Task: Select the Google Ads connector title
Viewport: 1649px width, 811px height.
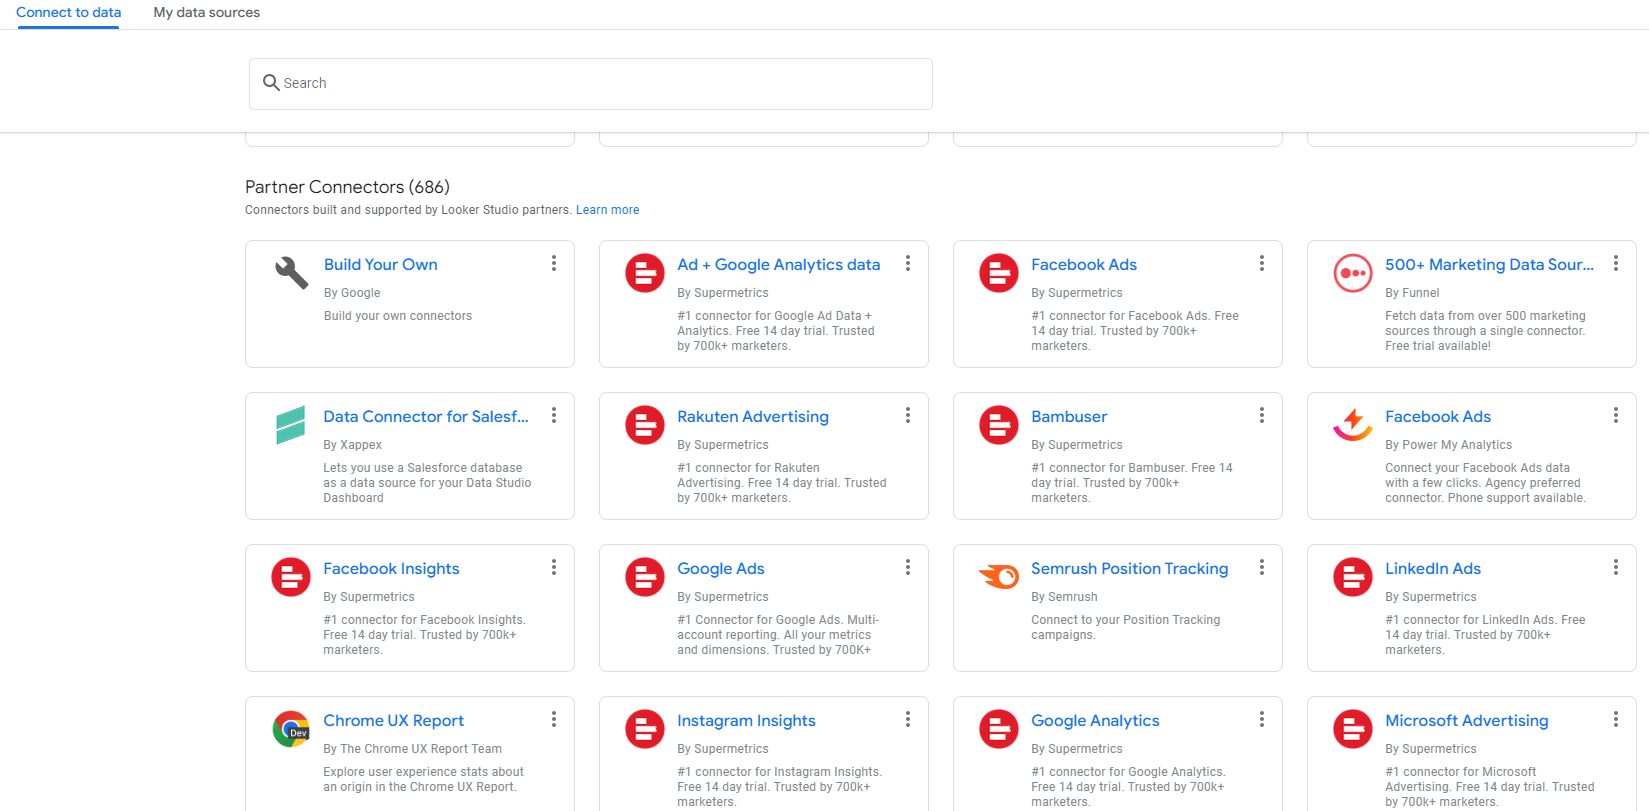Action: [720, 569]
